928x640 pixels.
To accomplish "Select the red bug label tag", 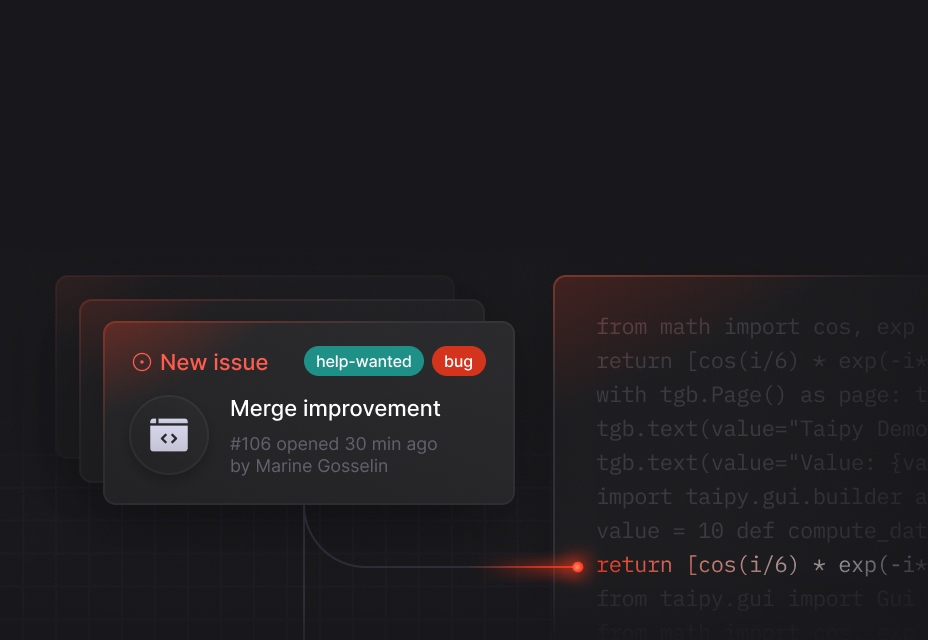I will click(x=458, y=361).
